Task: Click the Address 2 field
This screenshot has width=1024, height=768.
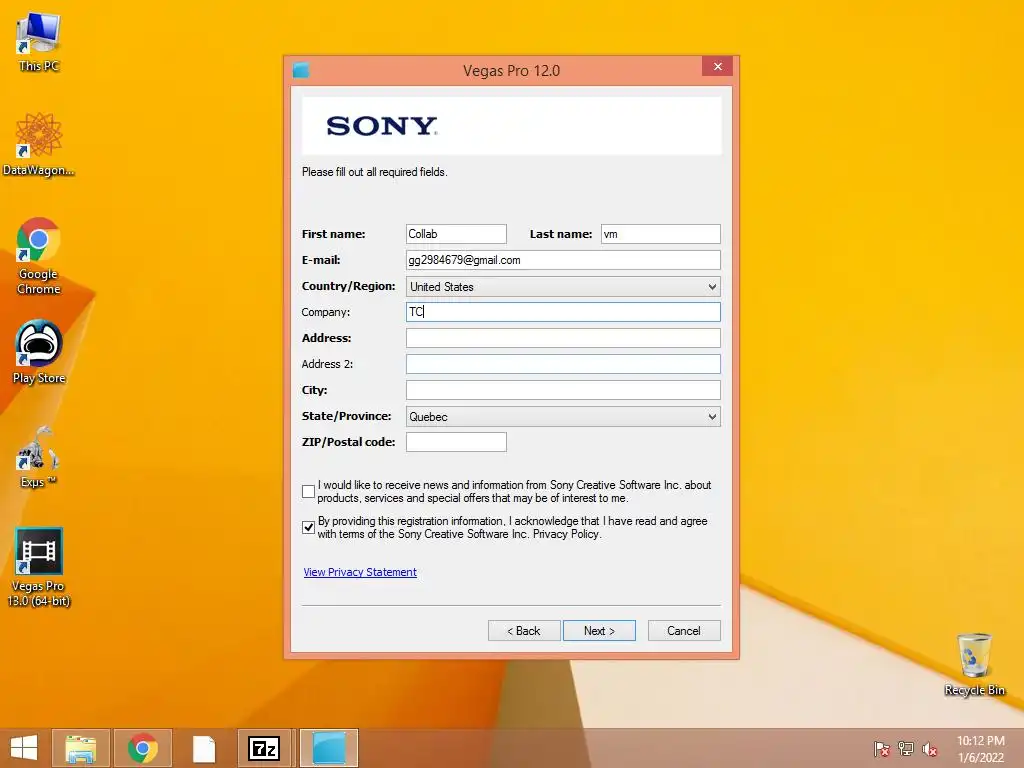Action: [563, 364]
